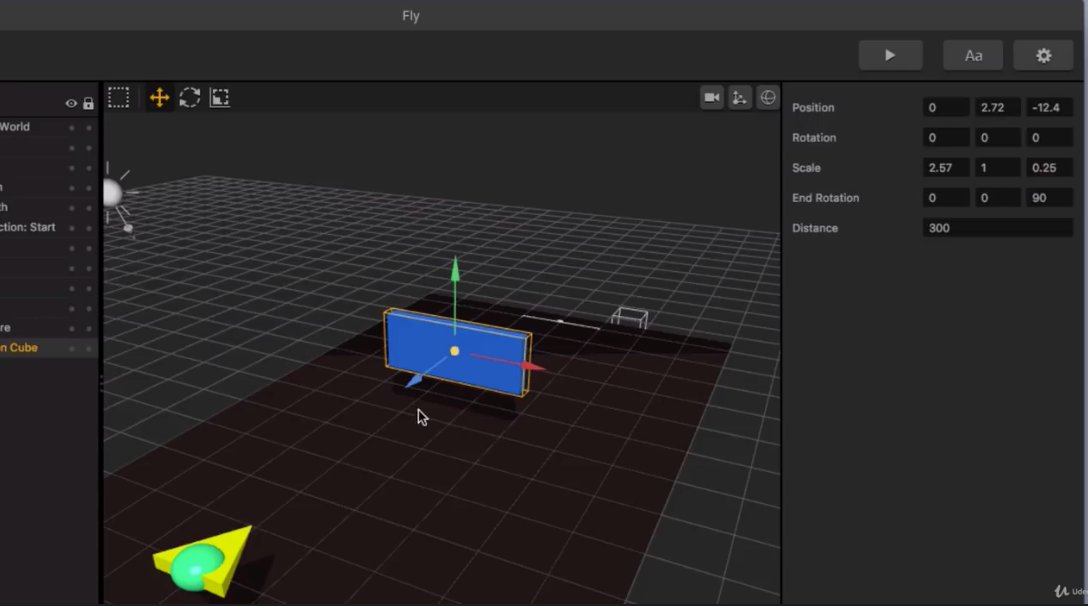Click the Aa text button at the top
1088x606 pixels.
[972, 55]
